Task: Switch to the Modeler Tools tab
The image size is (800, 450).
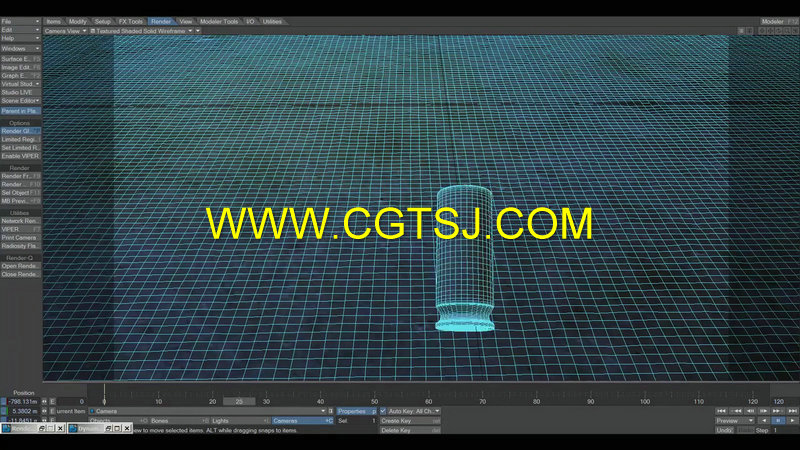Action: click(x=219, y=21)
